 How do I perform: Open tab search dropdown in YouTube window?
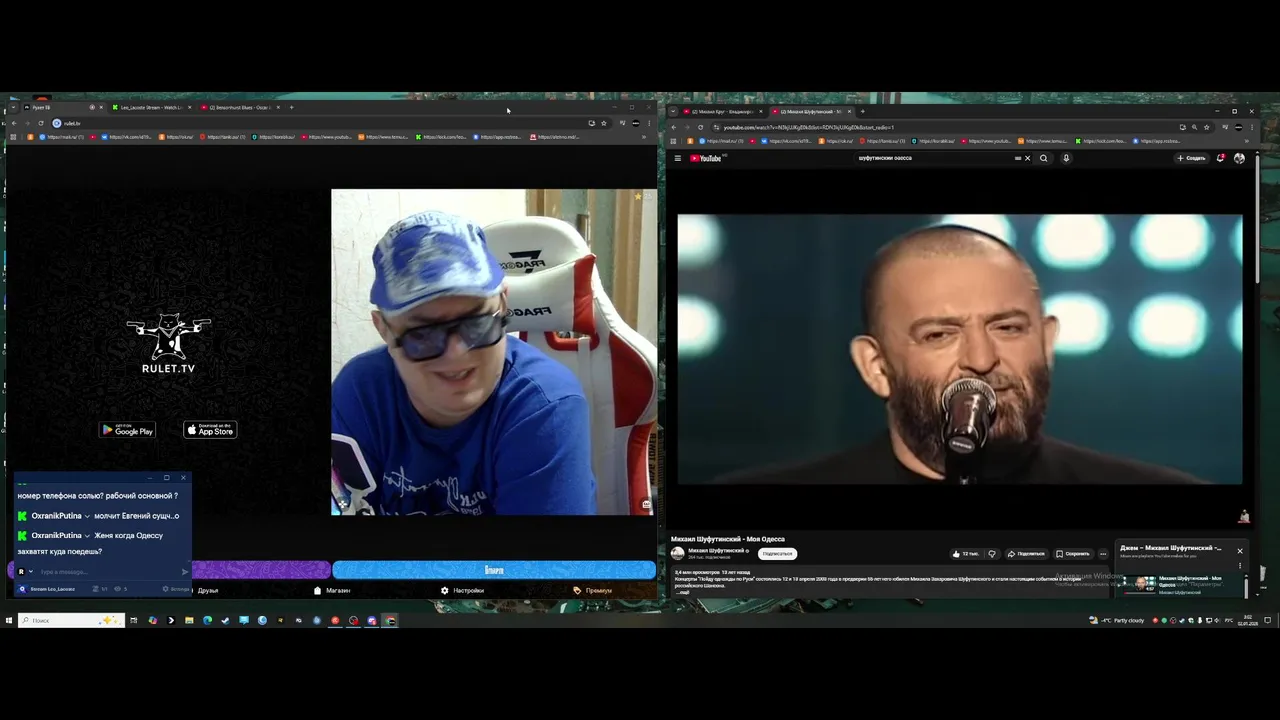674,111
